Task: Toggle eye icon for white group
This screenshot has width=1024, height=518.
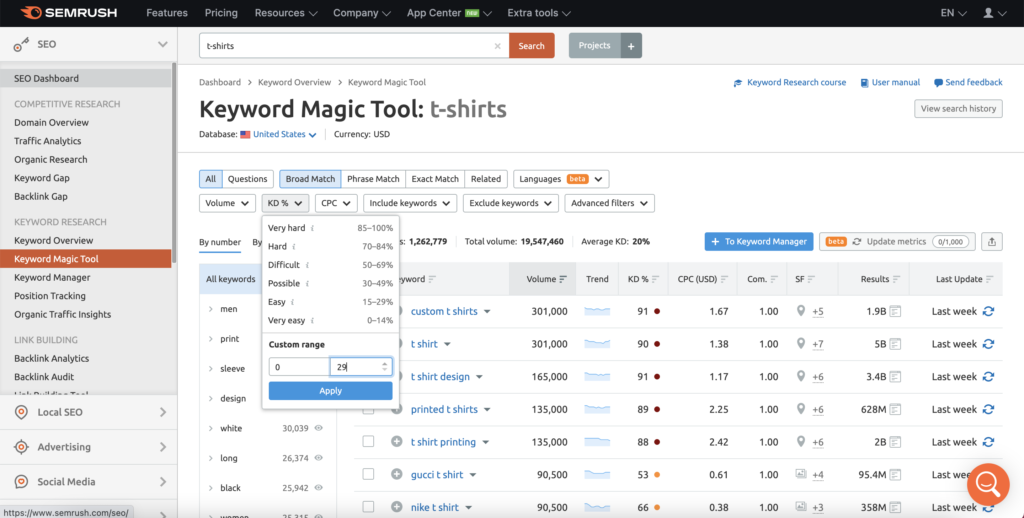Action: 319,428
